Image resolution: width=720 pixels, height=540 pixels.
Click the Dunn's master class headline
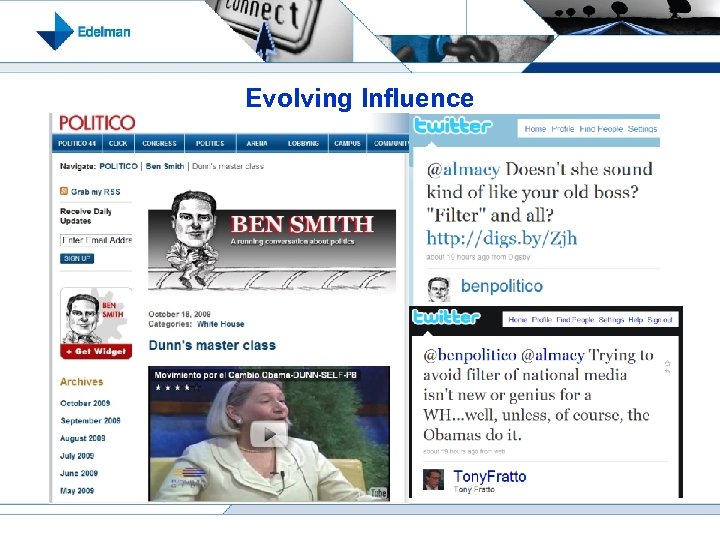[212, 345]
